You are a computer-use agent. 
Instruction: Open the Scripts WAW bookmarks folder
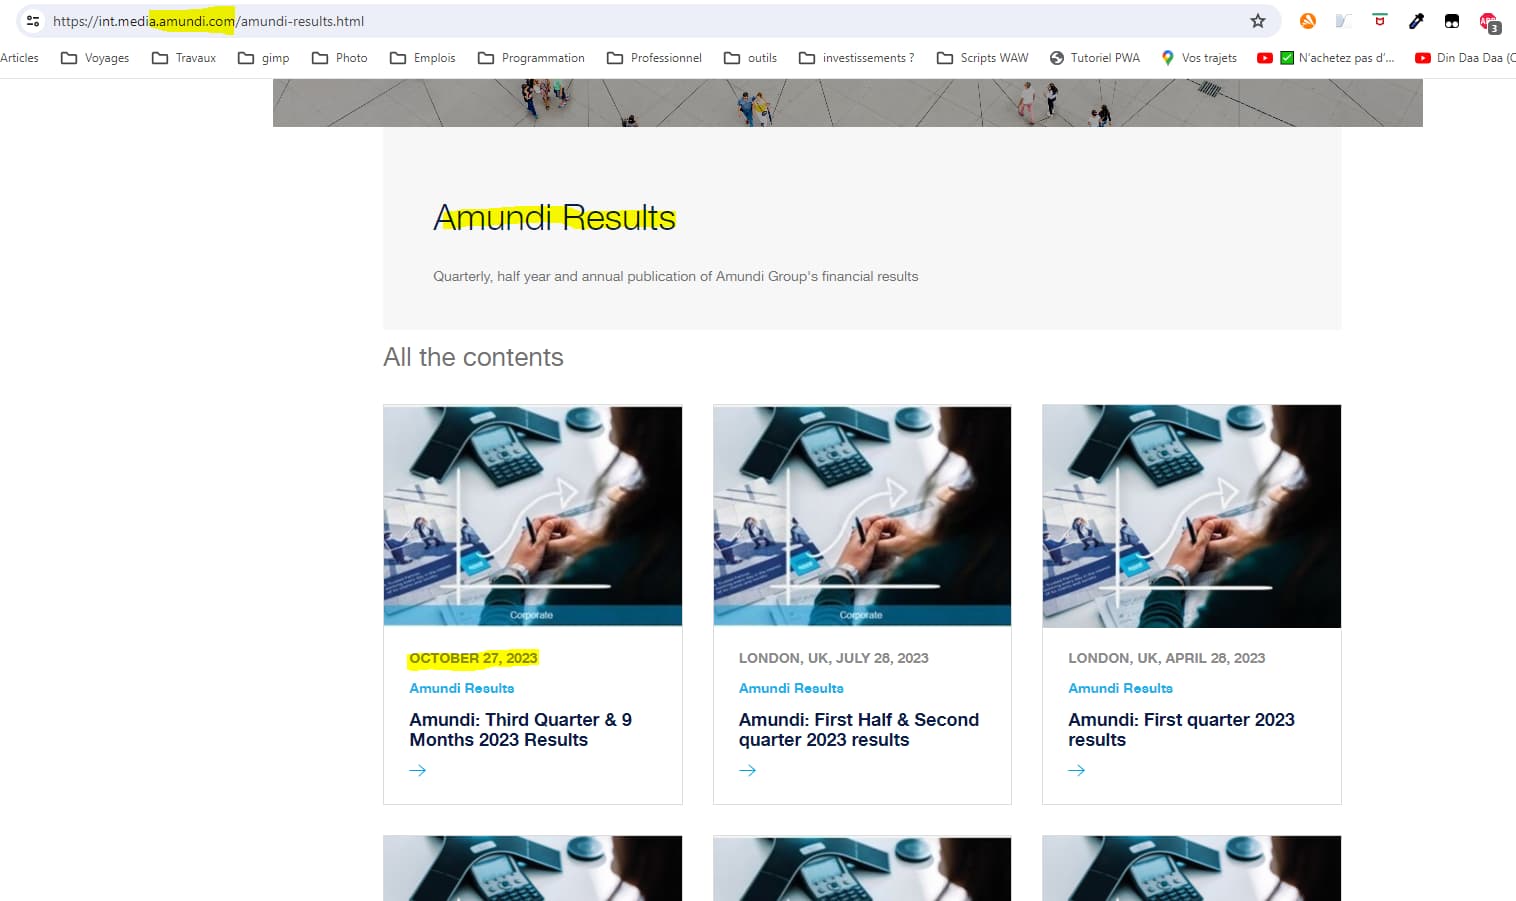(x=982, y=58)
